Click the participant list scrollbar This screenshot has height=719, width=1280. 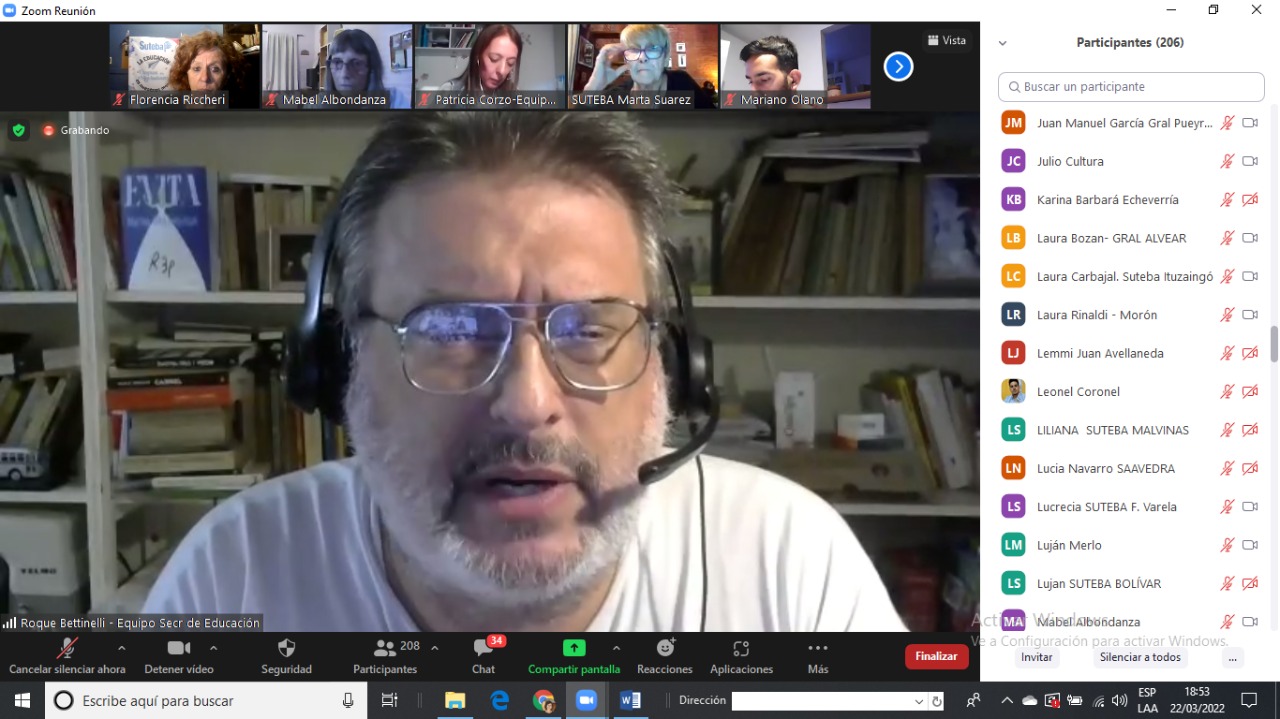(x=1273, y=343)
